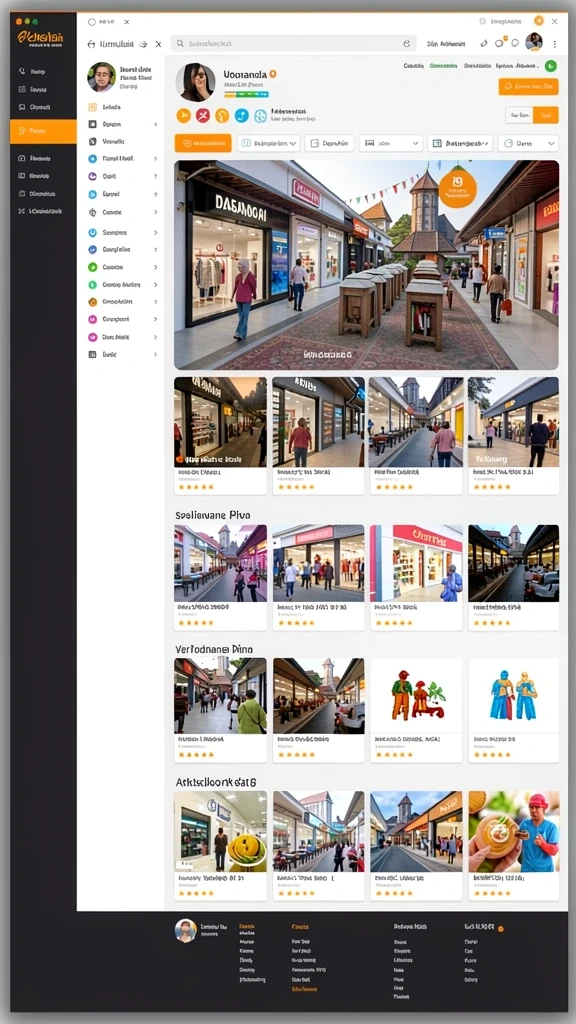Click the light-blue clock circle icon in profile row
Screen dimensions: 576x1024
point(261,116)
